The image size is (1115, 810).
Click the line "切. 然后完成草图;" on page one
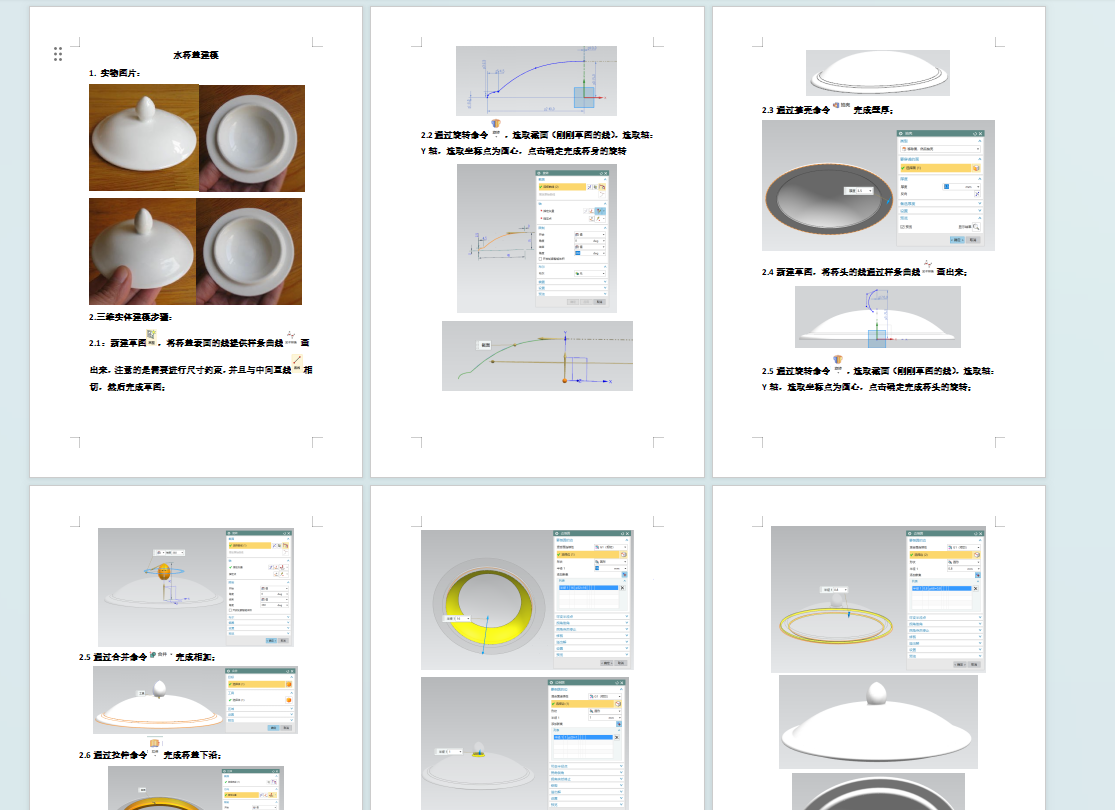(127, 387)
